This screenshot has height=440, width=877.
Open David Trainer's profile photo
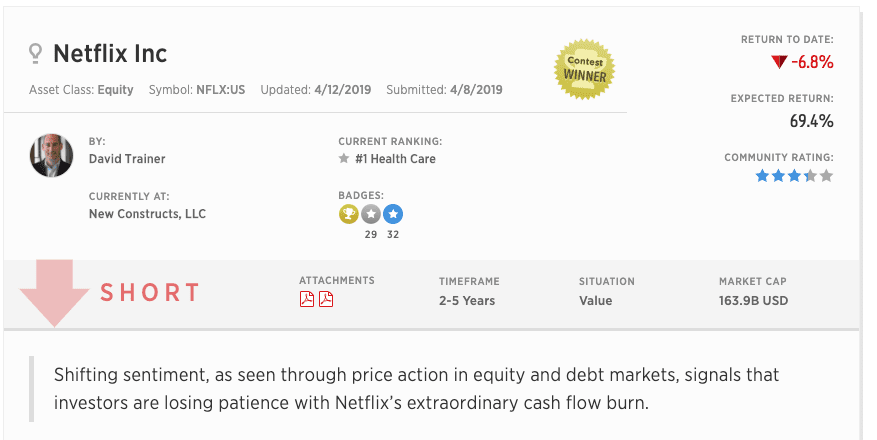pyautogui.click(x=51, y=155)
